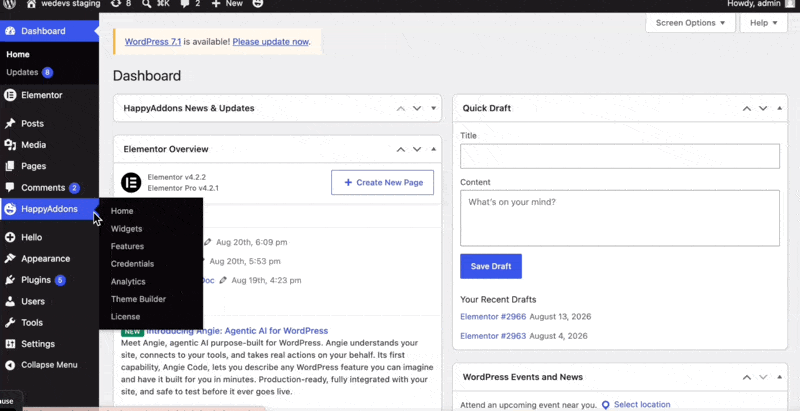Click the Save Draft button
Image resolution: width=800 pixels, height=411 pixels.
[491, 267]
